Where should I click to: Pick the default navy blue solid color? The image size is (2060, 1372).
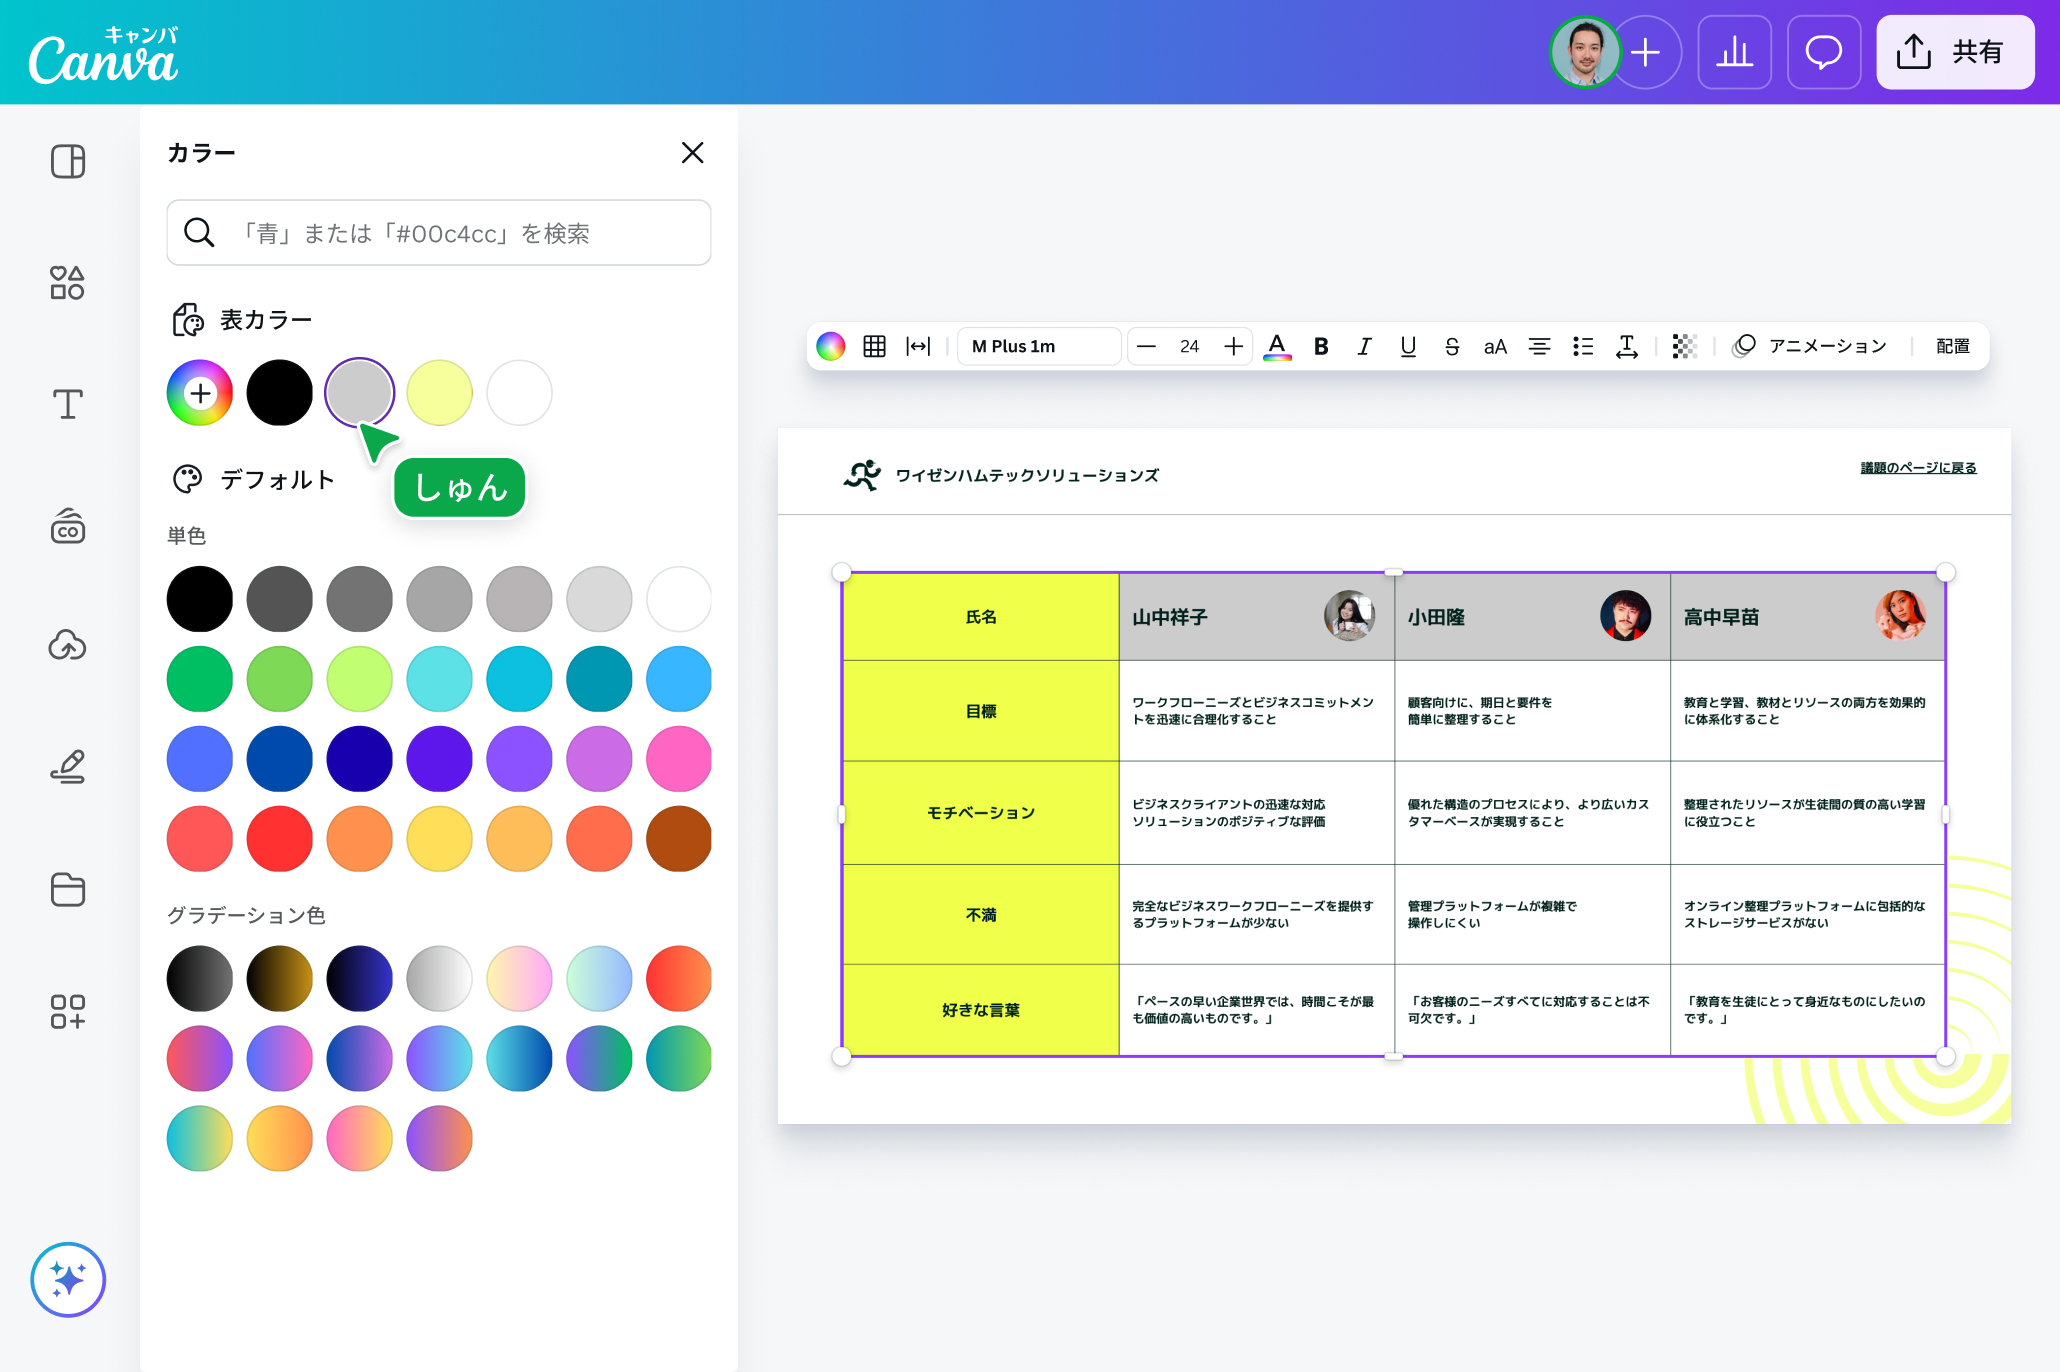[x=360, y=759]
